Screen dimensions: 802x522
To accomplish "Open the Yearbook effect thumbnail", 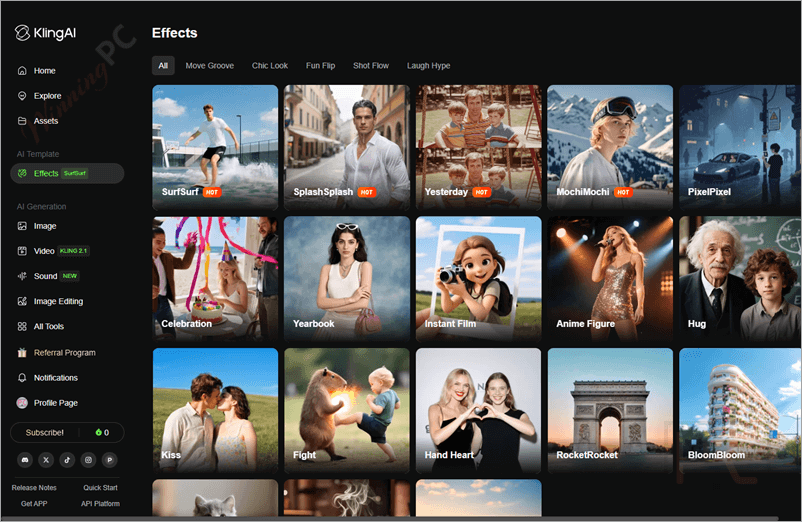I will click(347, 279).
